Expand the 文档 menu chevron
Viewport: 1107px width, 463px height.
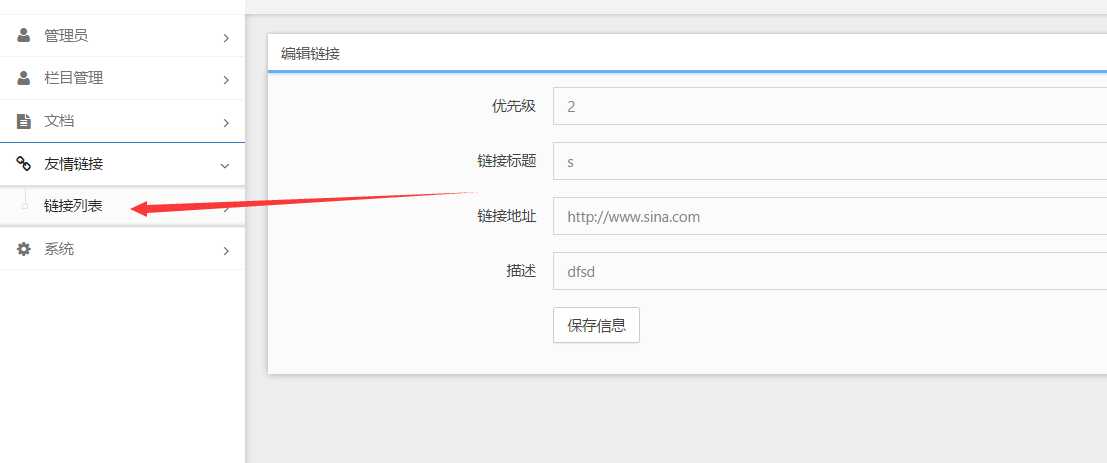click(x=226, y=123)
